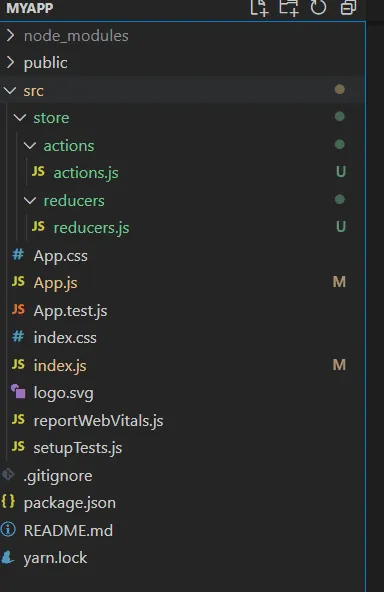The image size is (384, 592).
Task: Click the SVG image icon beside logo.svg
Action: [x=18, y=391]
